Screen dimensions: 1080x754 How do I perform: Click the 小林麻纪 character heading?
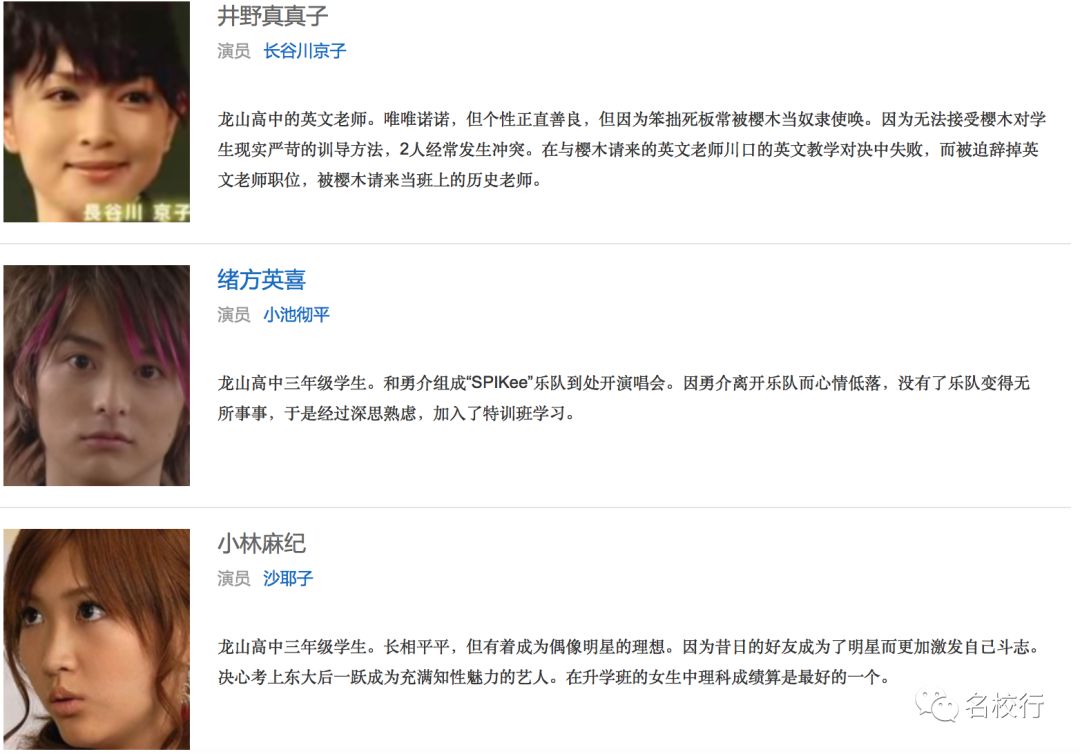261,543
